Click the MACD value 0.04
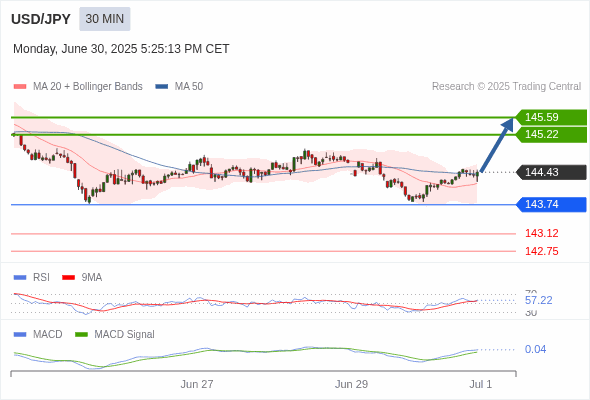The image size is (590, 400). 535,349
